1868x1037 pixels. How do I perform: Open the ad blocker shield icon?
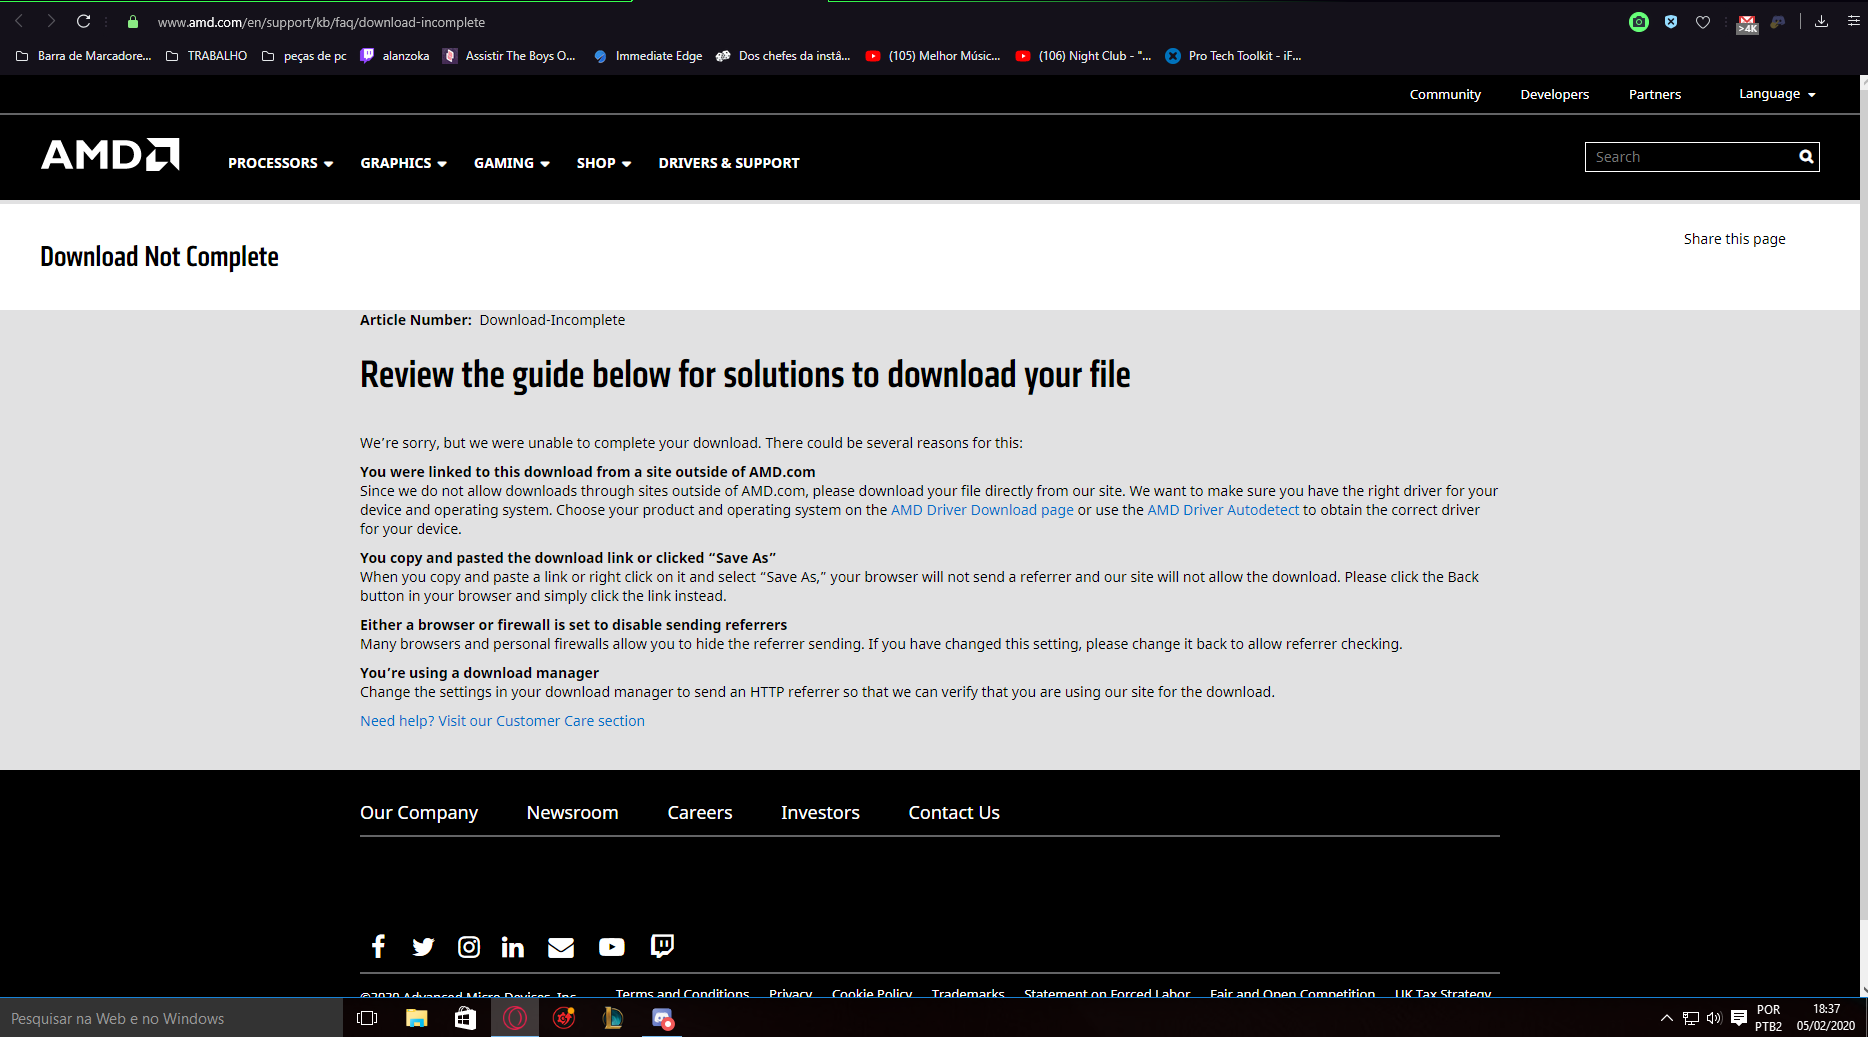click(x=1671, y=22)
